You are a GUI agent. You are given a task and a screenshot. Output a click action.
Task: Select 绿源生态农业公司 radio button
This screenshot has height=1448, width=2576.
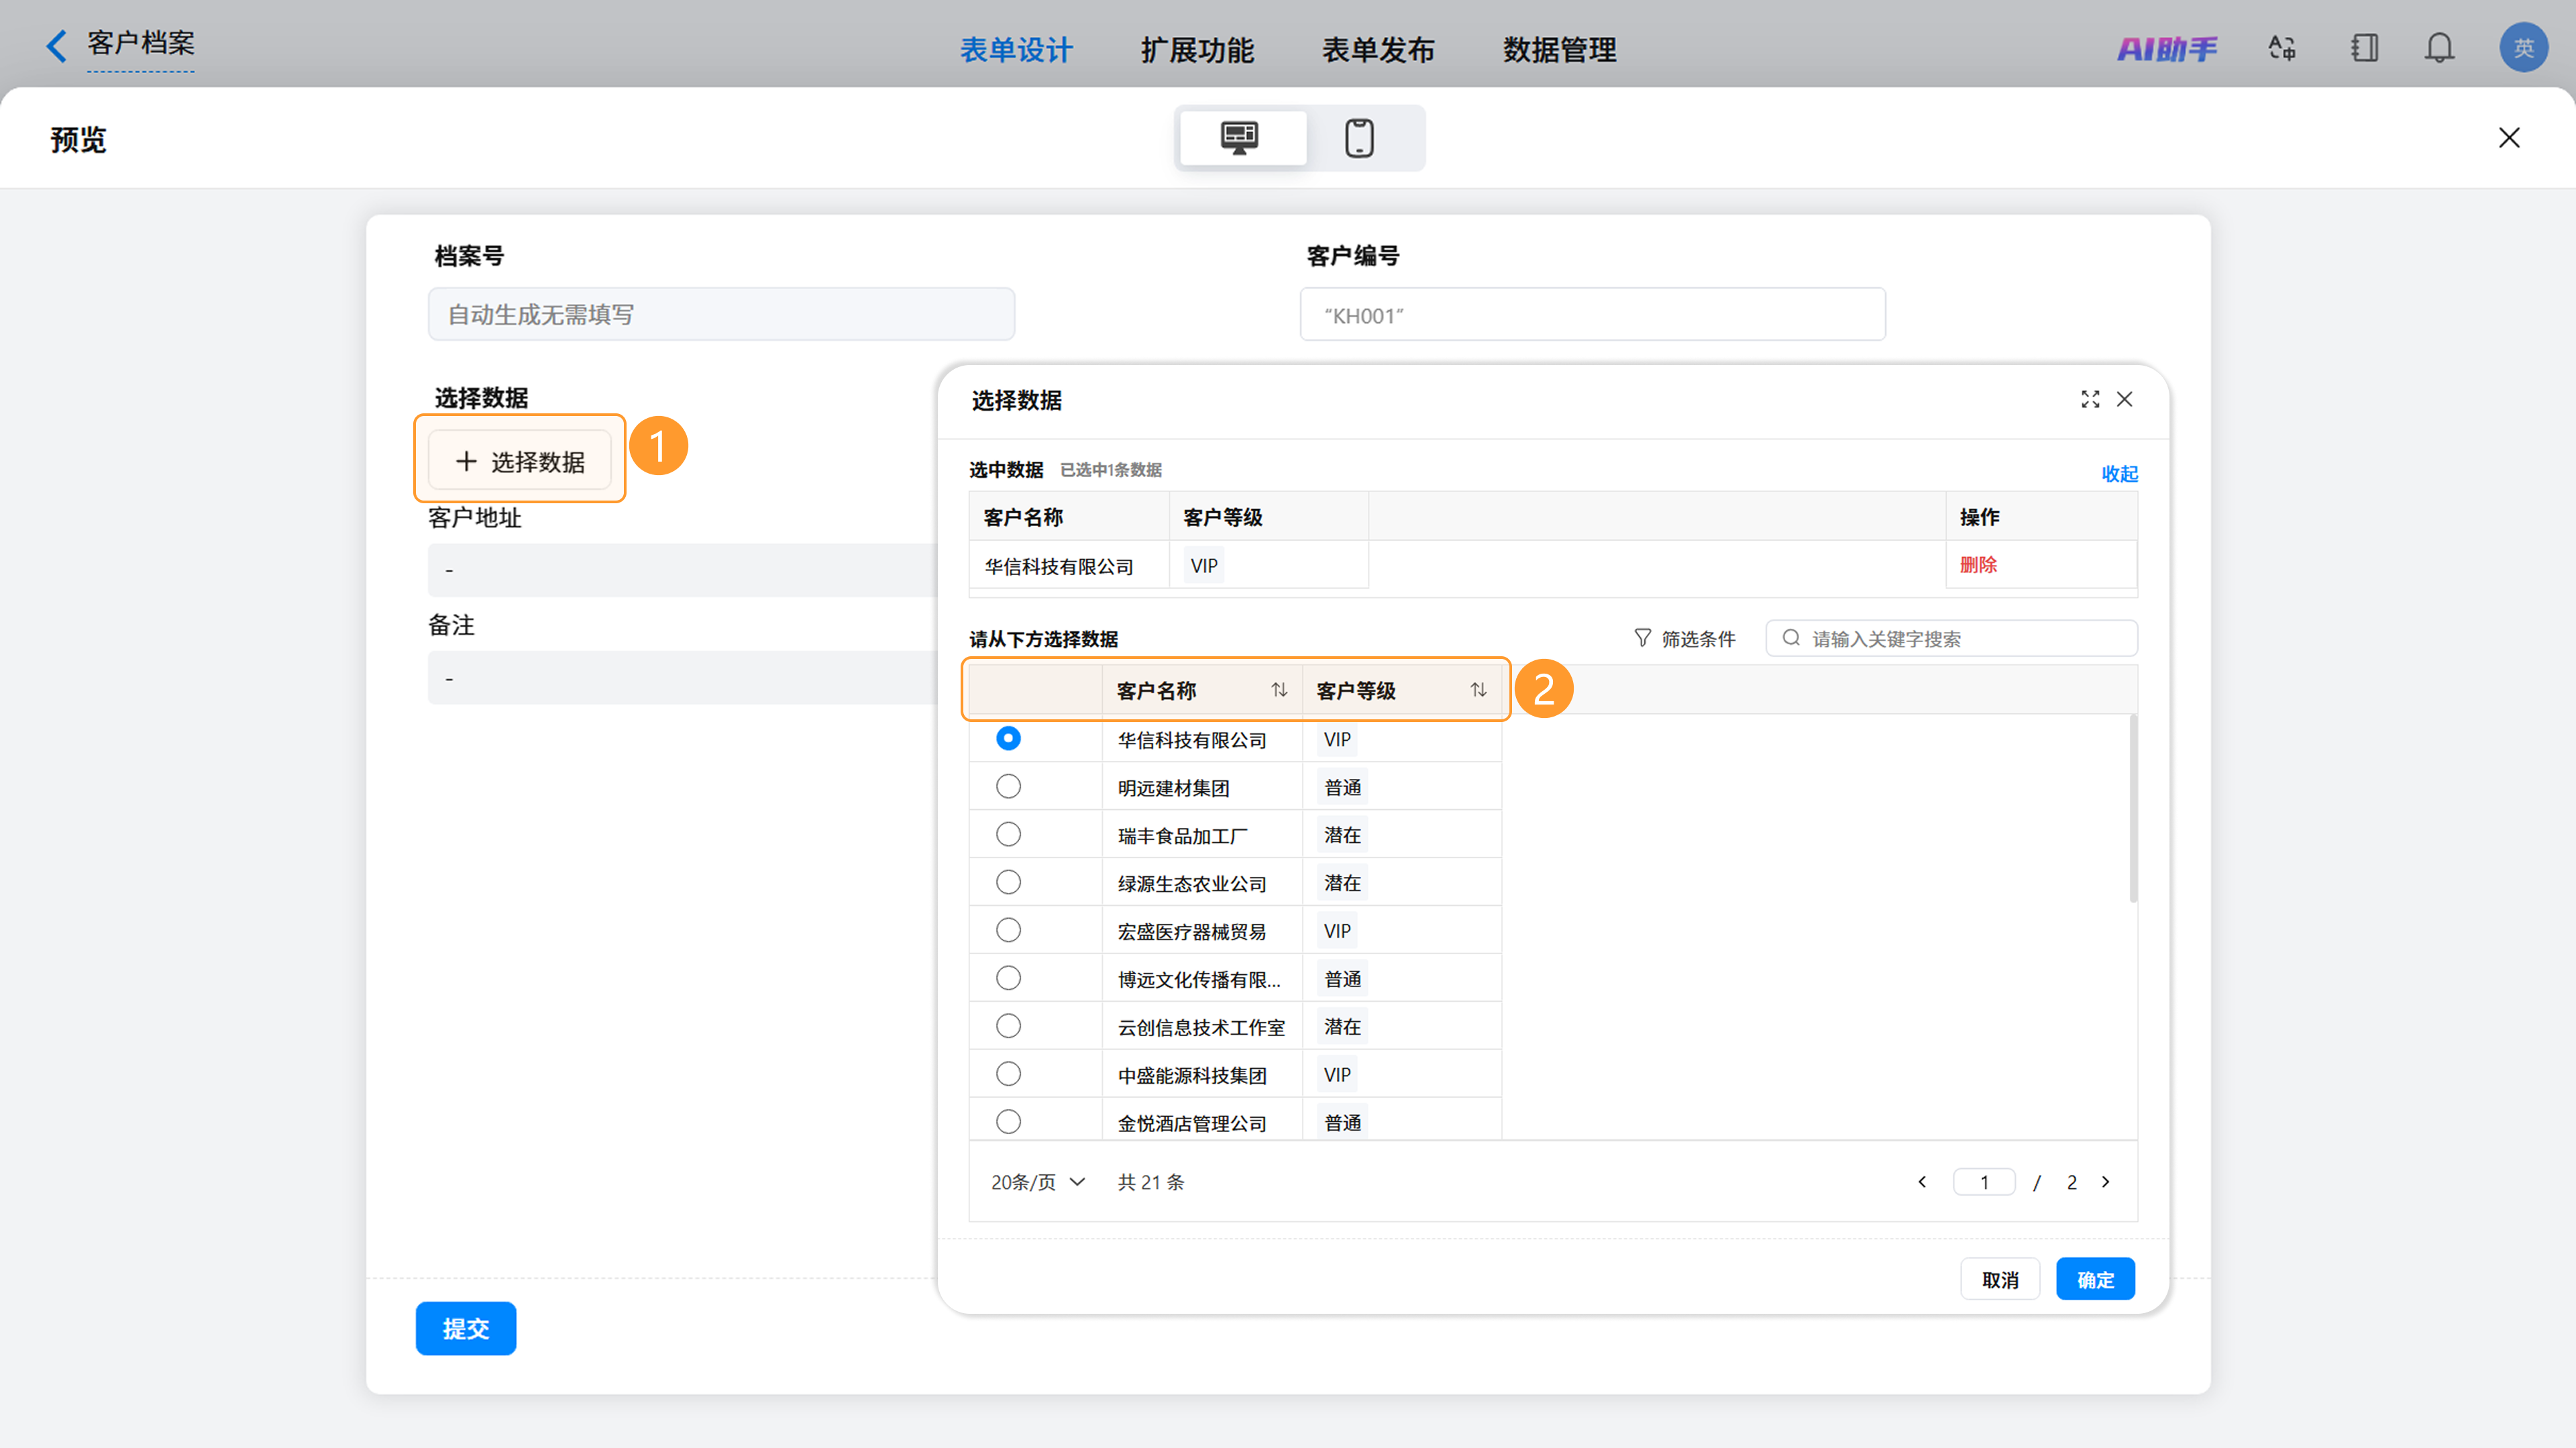click(1008, 882)
